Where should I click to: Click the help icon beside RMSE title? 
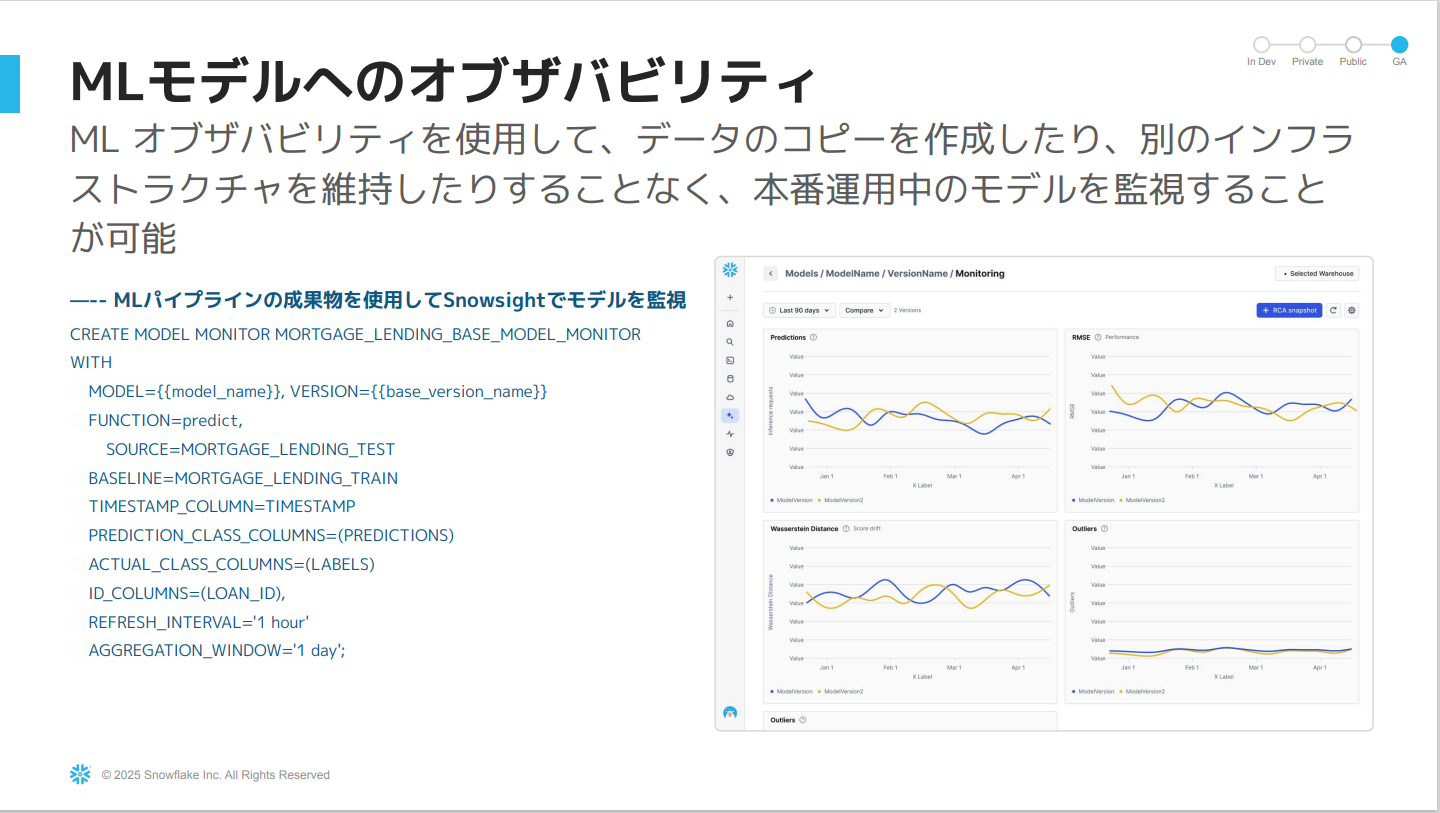[1098, 338]
